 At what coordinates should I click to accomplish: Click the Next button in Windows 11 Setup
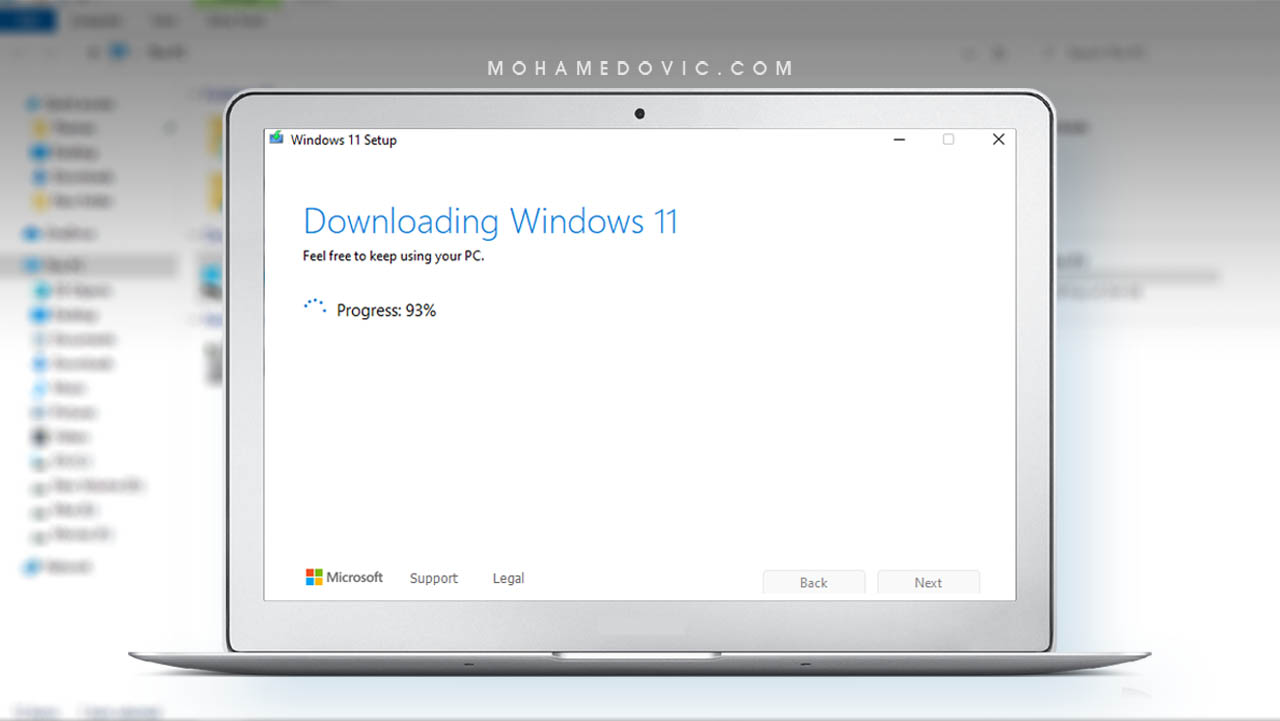pos(928,582)
